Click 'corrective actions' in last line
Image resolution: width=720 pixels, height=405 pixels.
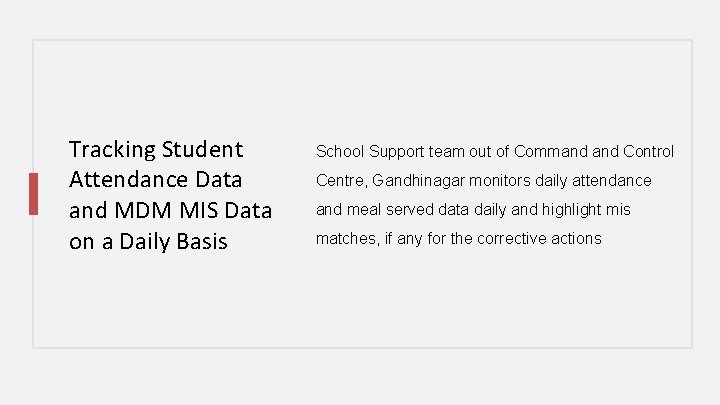[540, 238]
